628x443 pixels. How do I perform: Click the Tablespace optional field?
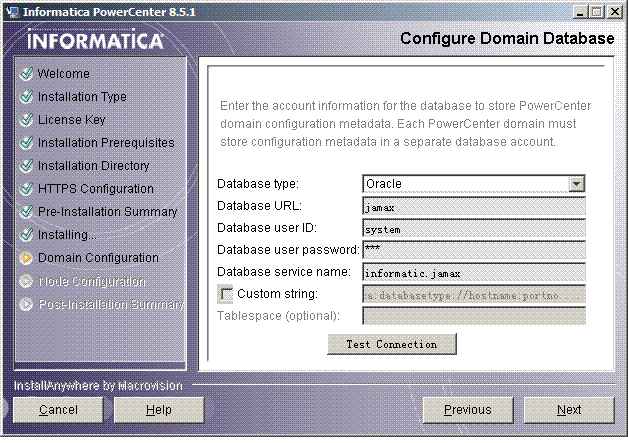point(474,316)
